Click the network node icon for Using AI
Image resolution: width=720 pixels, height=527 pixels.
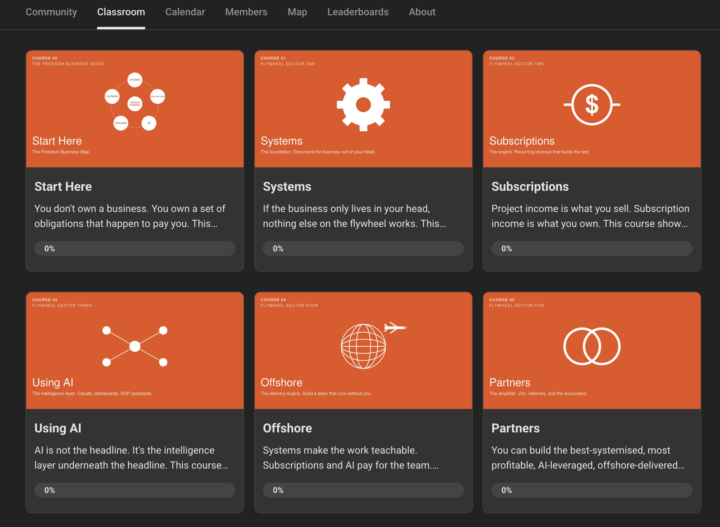pos(135,346)
